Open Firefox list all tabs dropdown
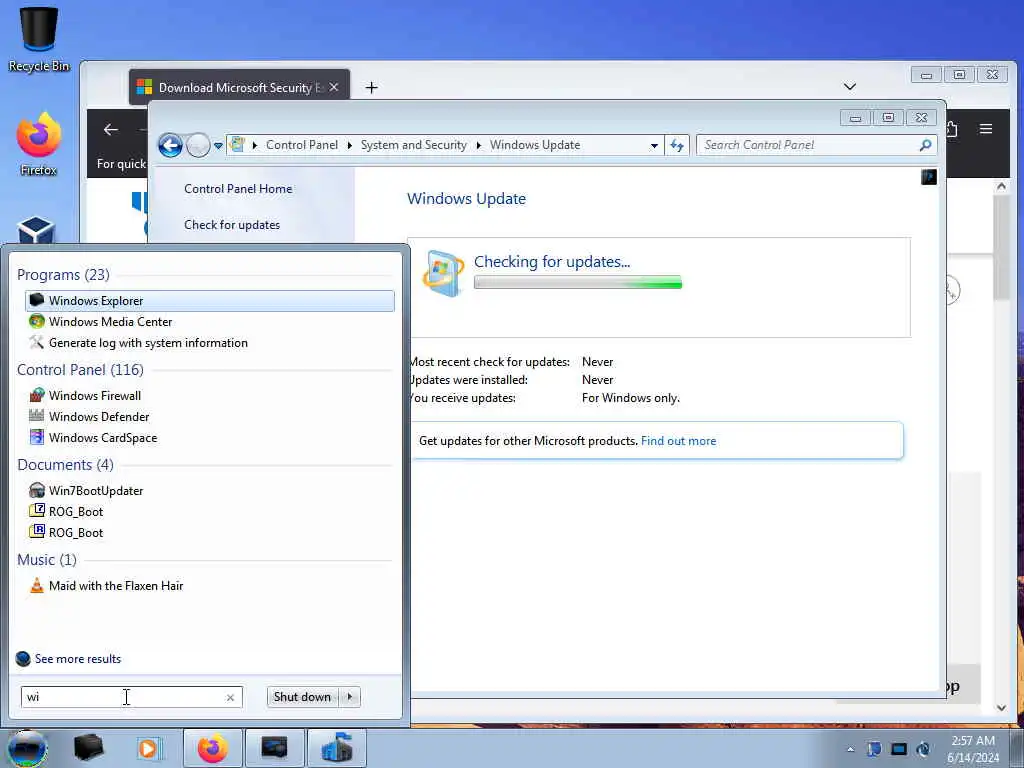 click(x=850, y=87)
